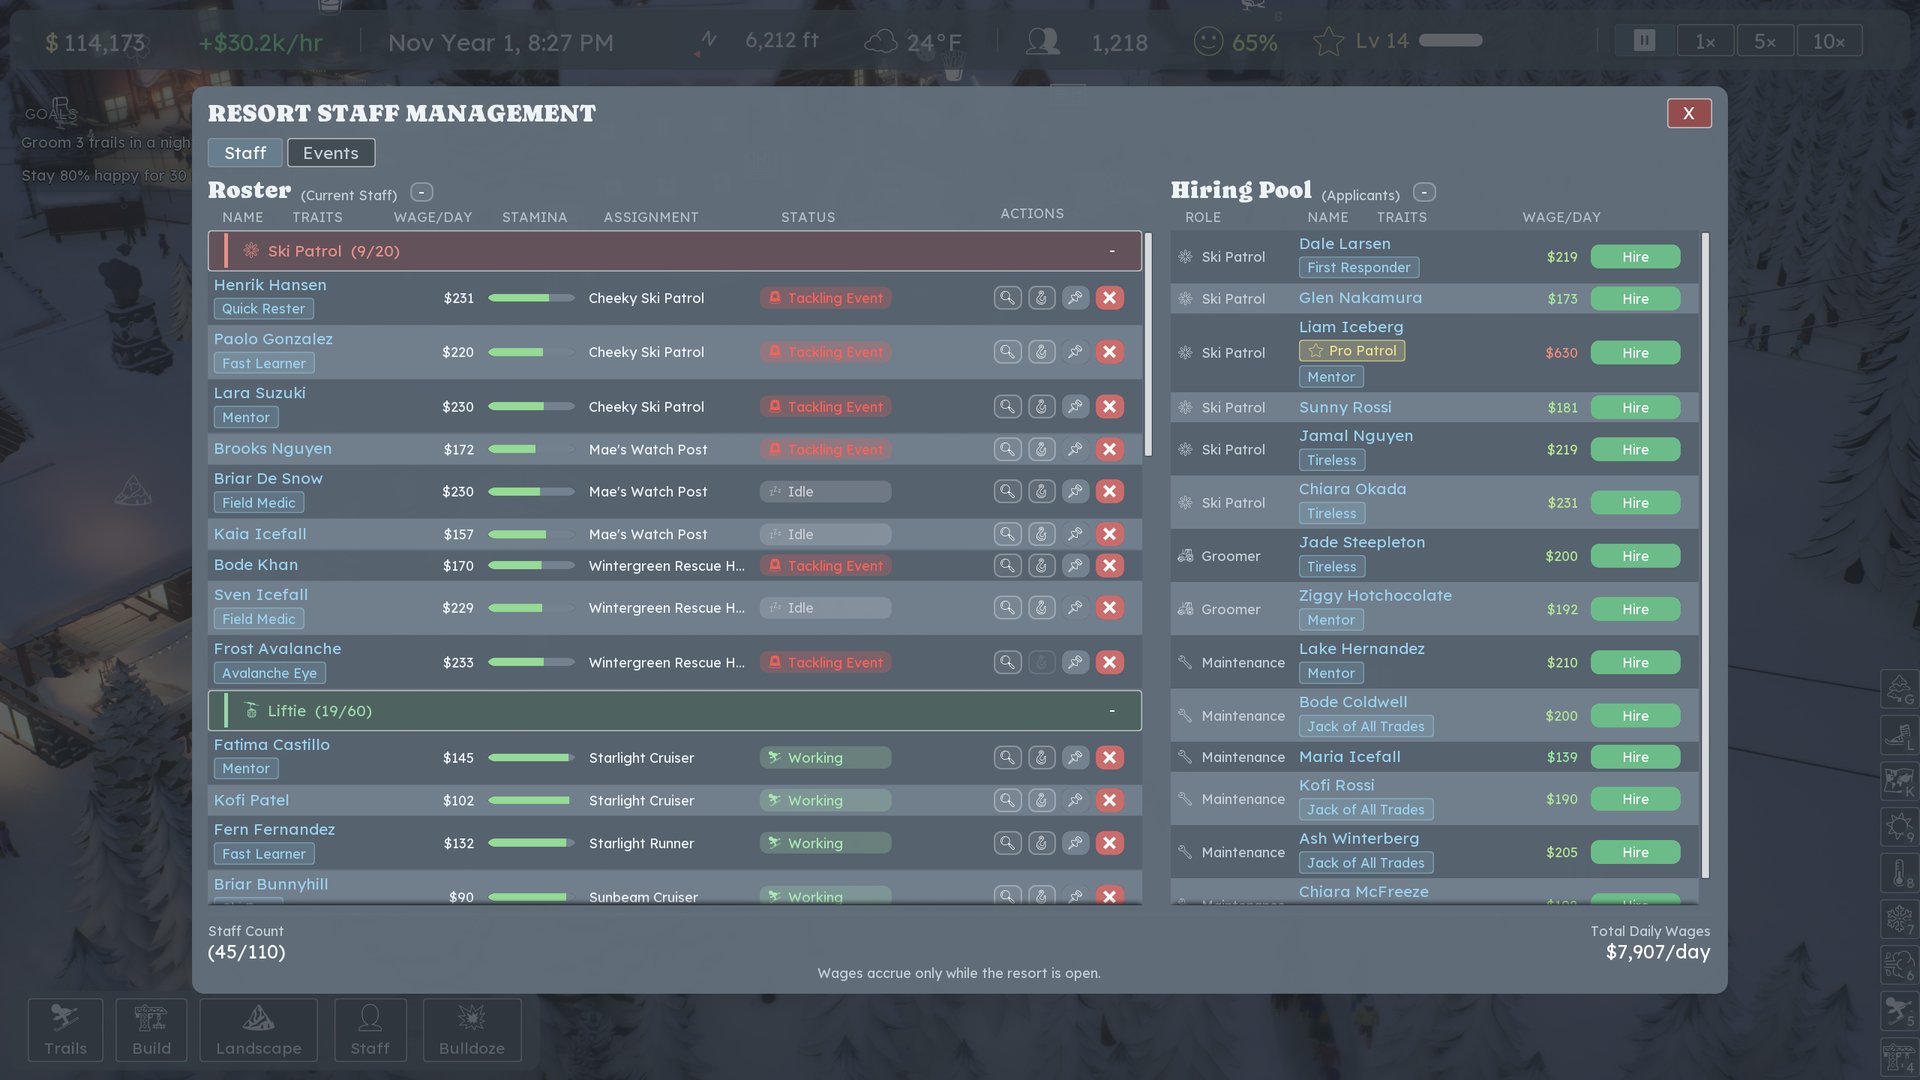
Task: Dismiss Paolo Gonzalez with red X icon
Action: coord(1109,352)
